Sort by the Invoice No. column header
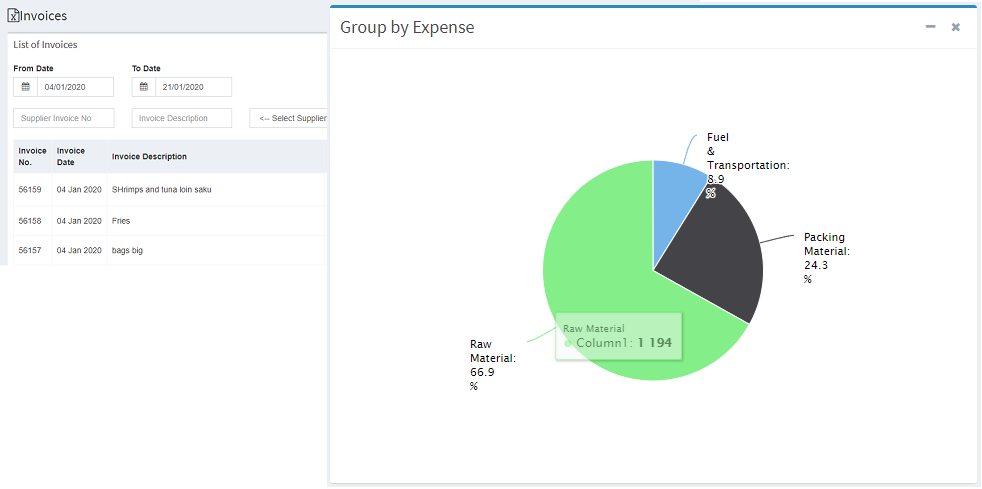Image resolution: width=982 pixels, height=489 pixels. click(x=32, y=156)
